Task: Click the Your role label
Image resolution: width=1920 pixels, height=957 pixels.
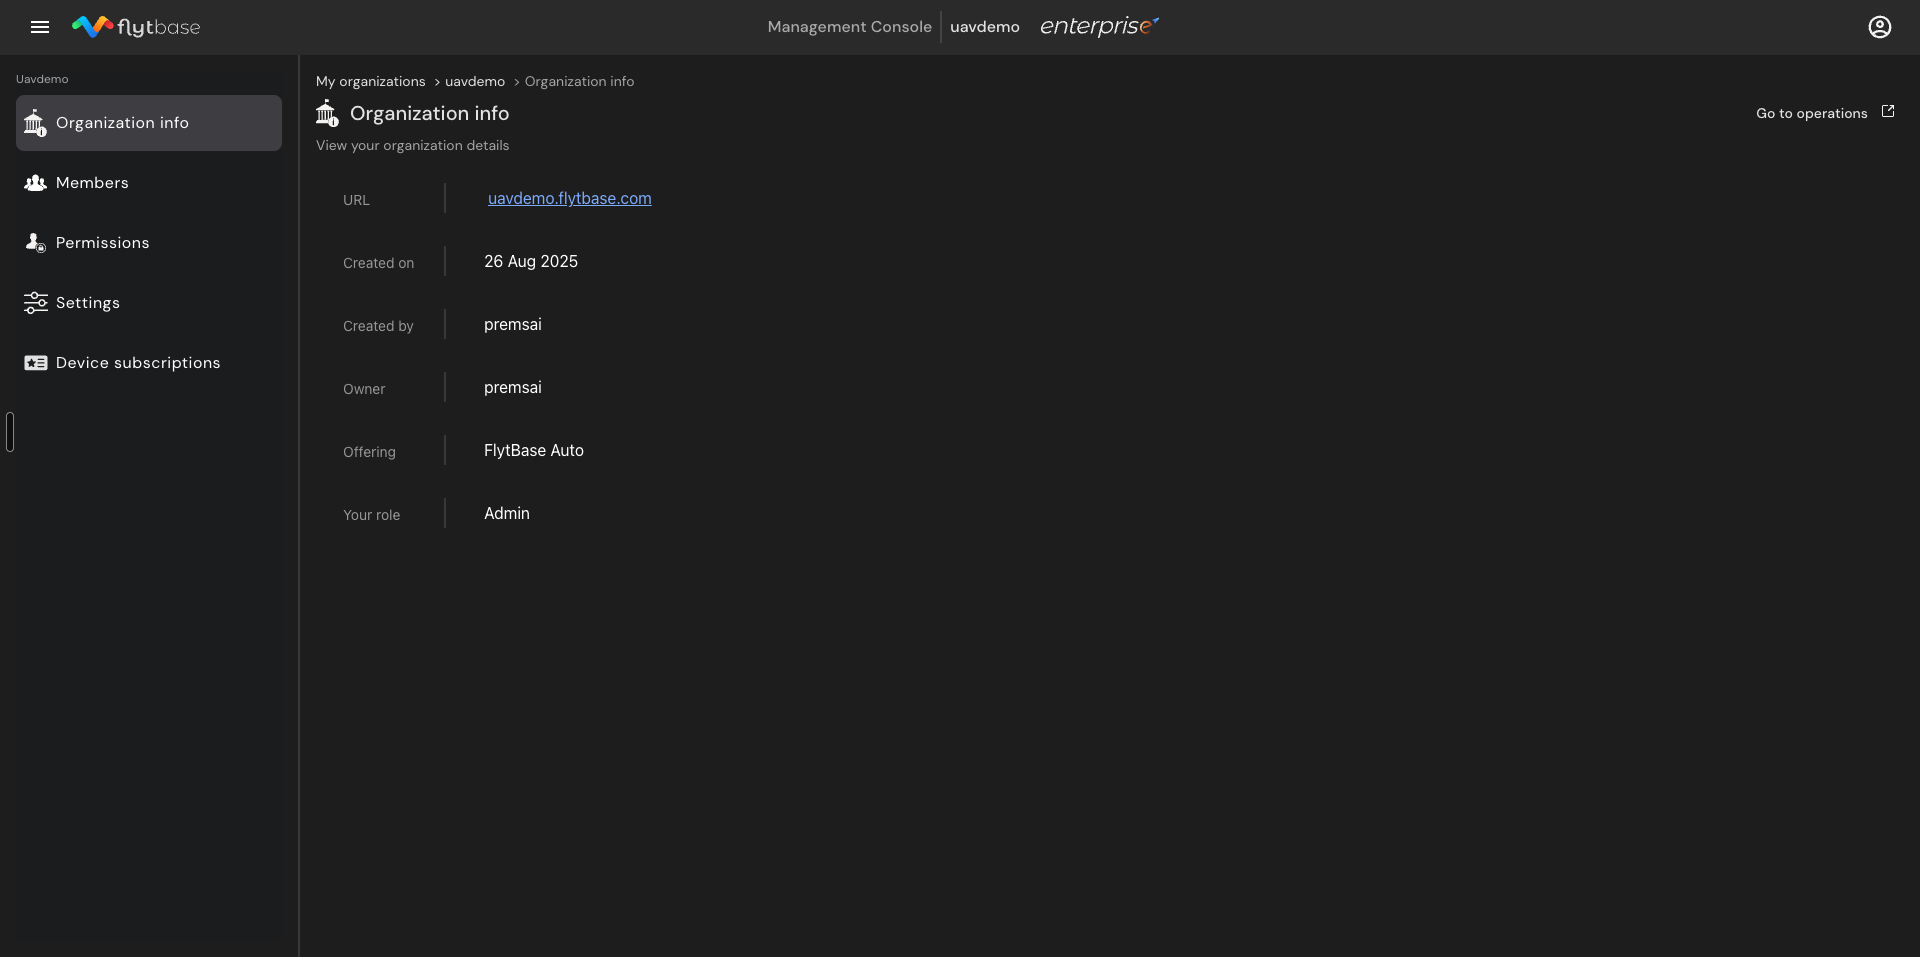Action: [x=371, y=515]
